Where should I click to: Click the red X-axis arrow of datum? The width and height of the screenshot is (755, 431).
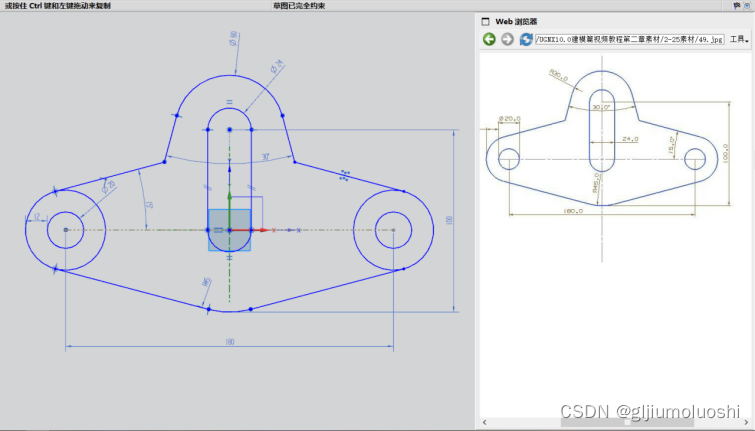tap(248, 230)
